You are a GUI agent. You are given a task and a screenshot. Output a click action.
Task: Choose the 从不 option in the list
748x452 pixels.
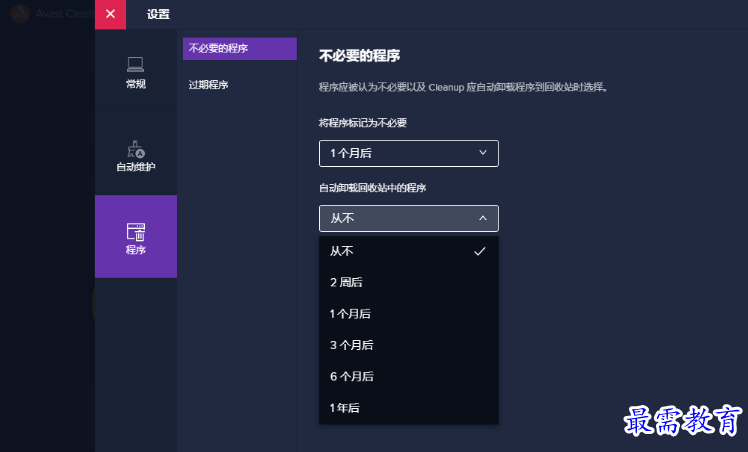tap(409, 251)
